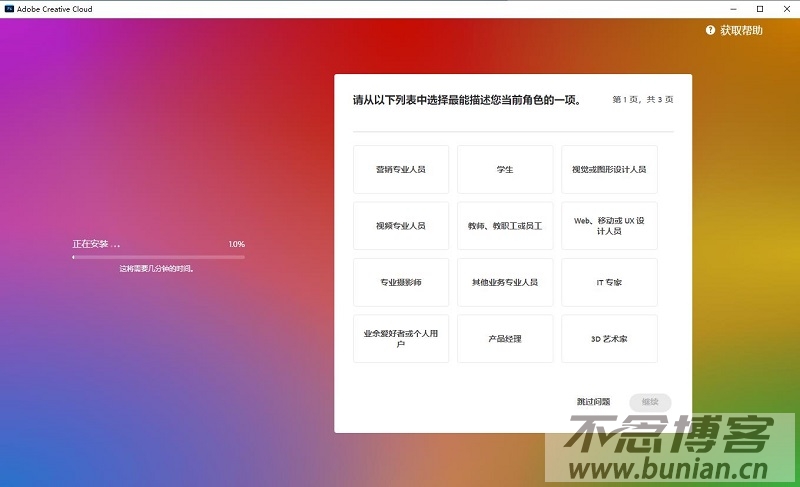Select the 视频专业人员 option
Viewport: 800px width, 487px height.
(x=401, y=226)
